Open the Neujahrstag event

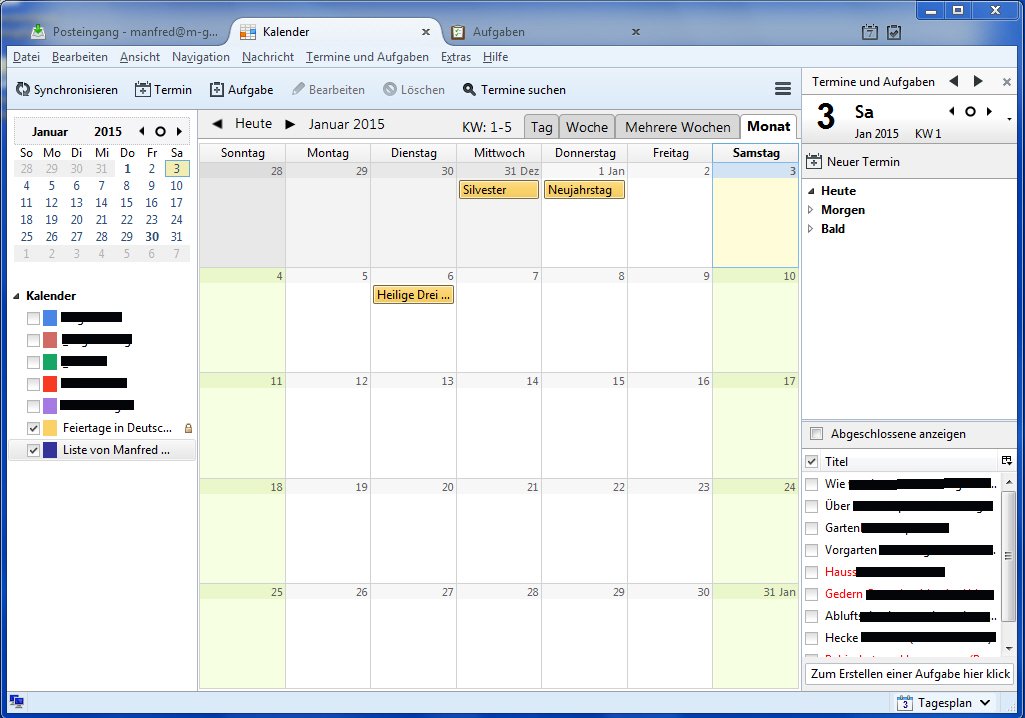584,190
